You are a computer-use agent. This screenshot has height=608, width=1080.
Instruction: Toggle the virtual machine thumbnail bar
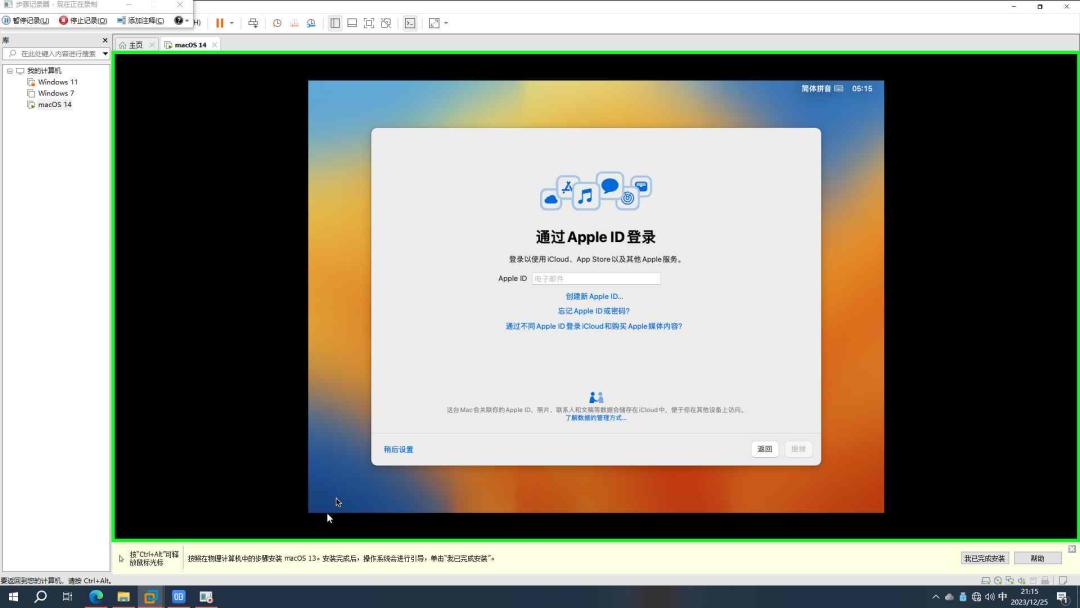[x=352, y=22]
